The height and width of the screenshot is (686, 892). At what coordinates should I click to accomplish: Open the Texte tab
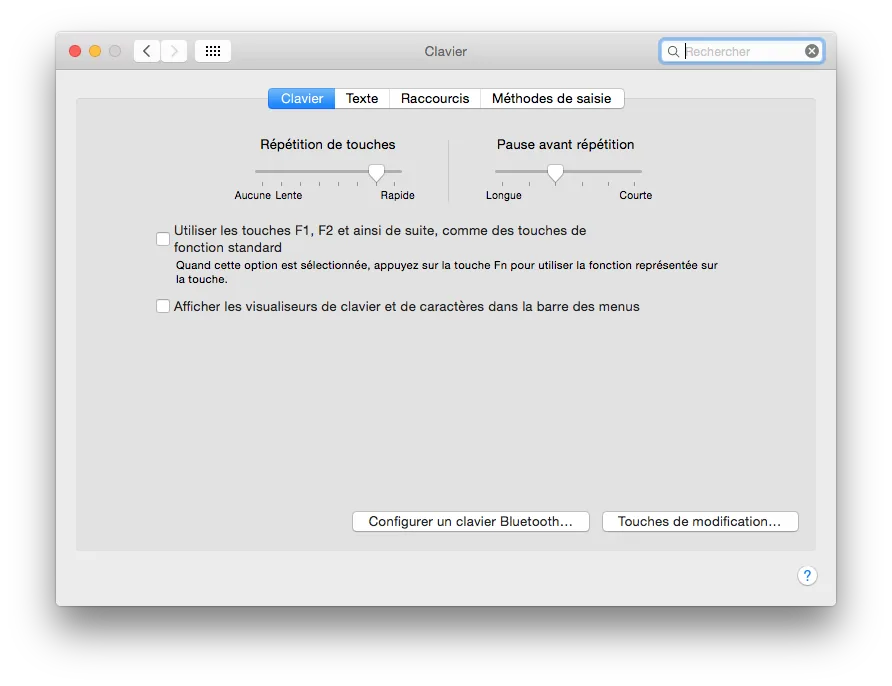[x=362, y=98]
